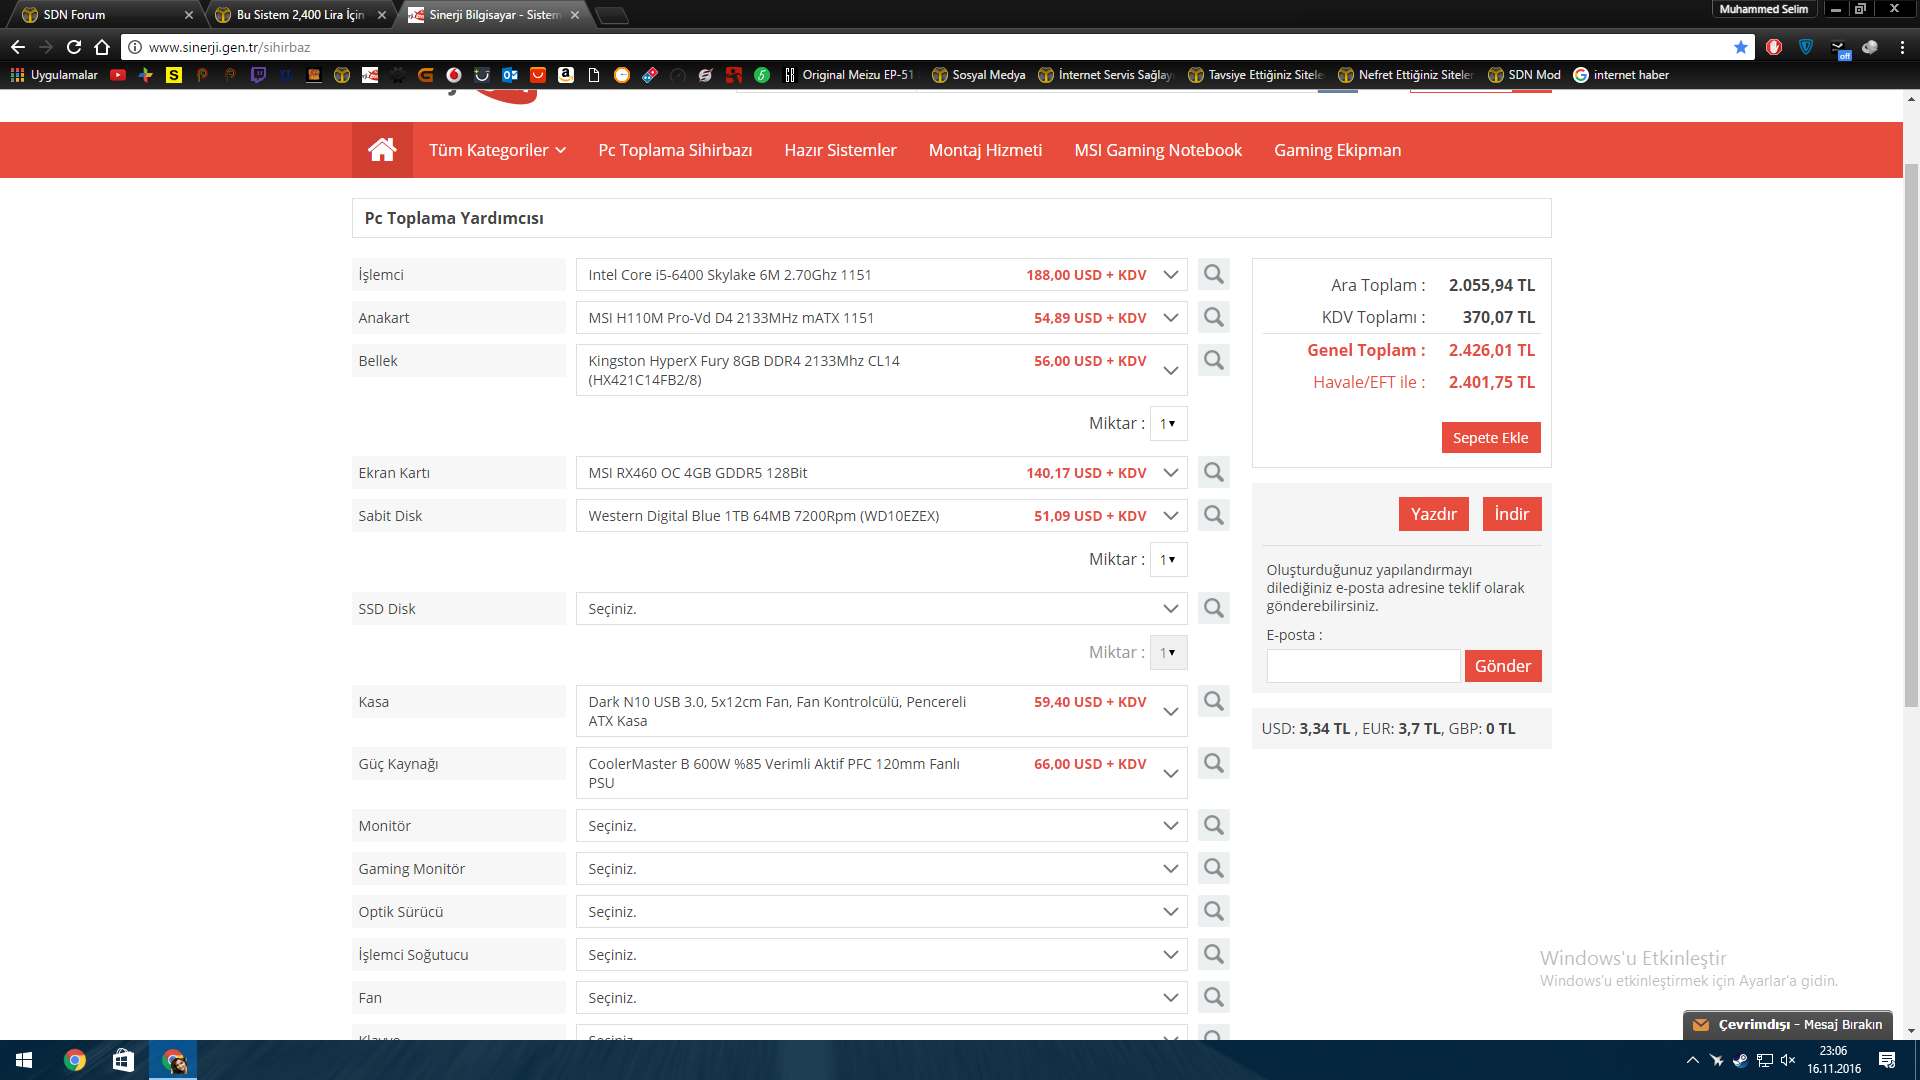
Task: Click the magnifier beside Bellek row
Action: [x=1213, y=360]
